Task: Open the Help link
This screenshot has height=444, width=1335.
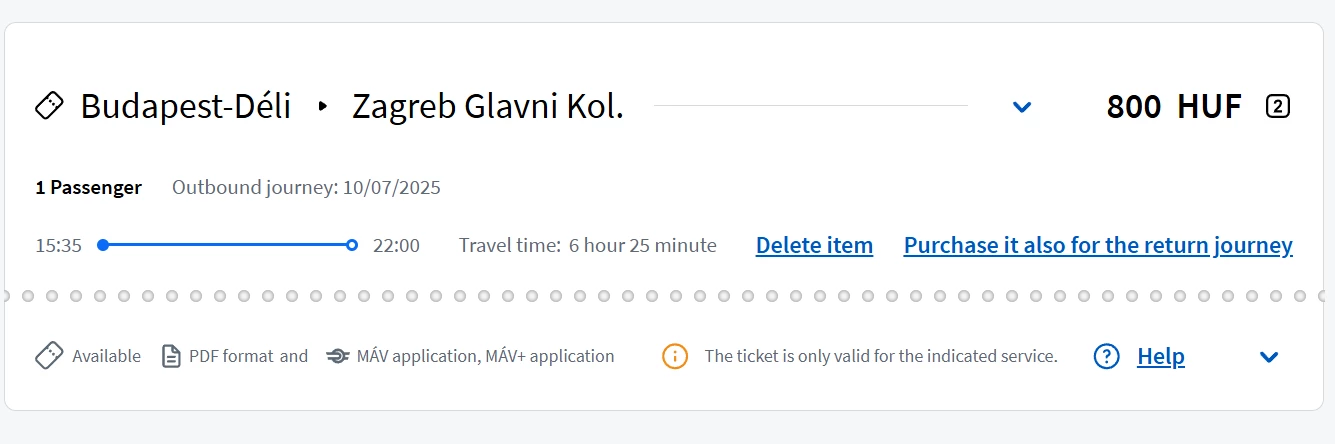Action: [1160, 356]
